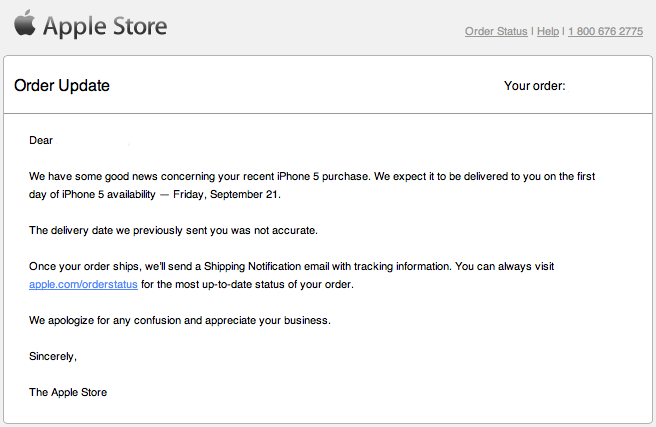Click the Apple Store wordmark

(105, 26)
